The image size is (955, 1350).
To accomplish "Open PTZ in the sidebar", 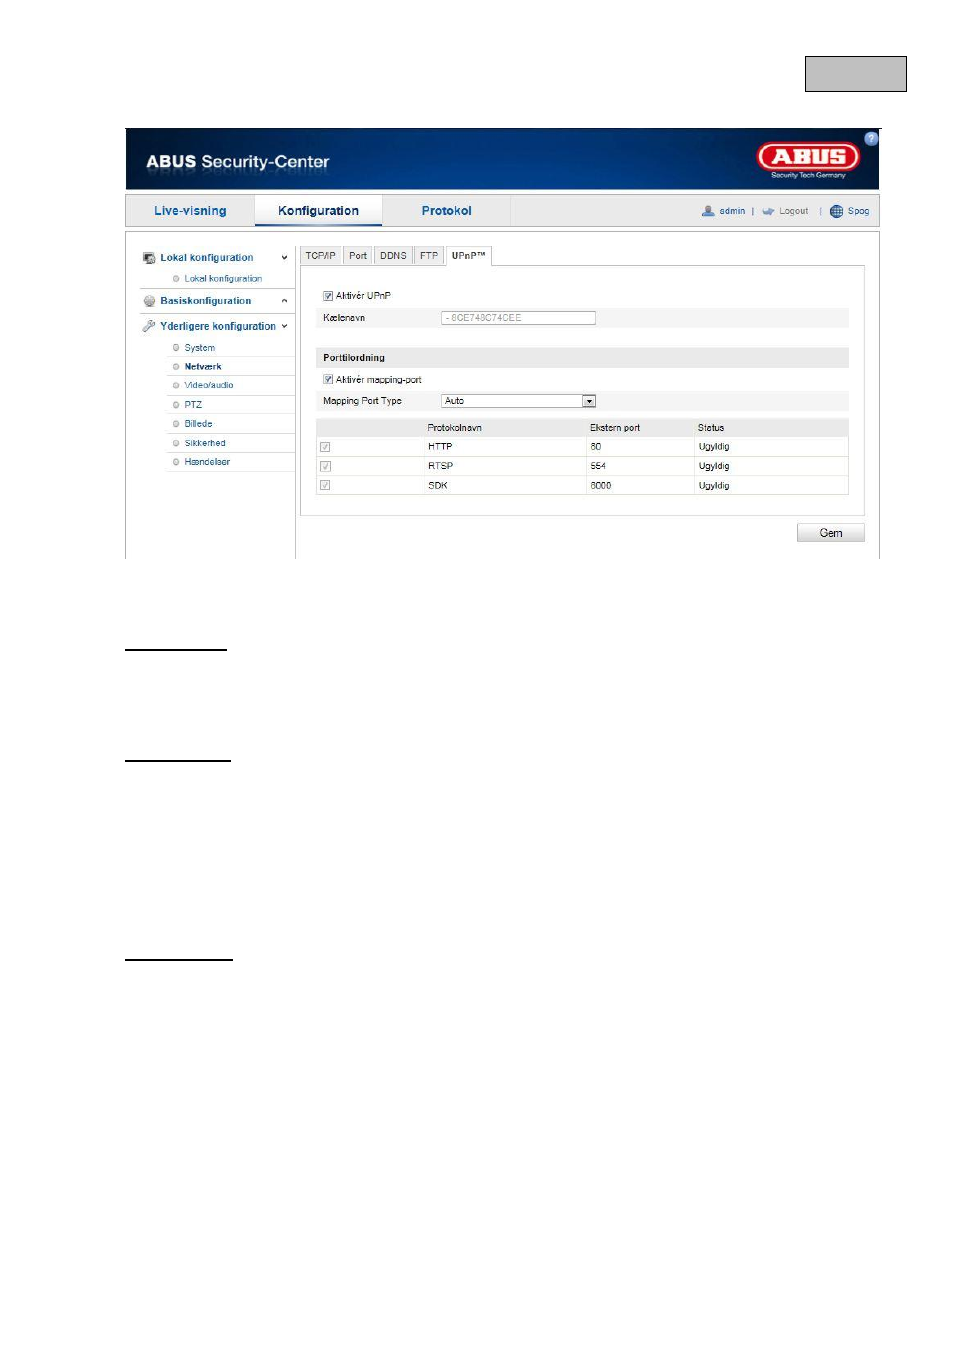I will coord(193,405).
